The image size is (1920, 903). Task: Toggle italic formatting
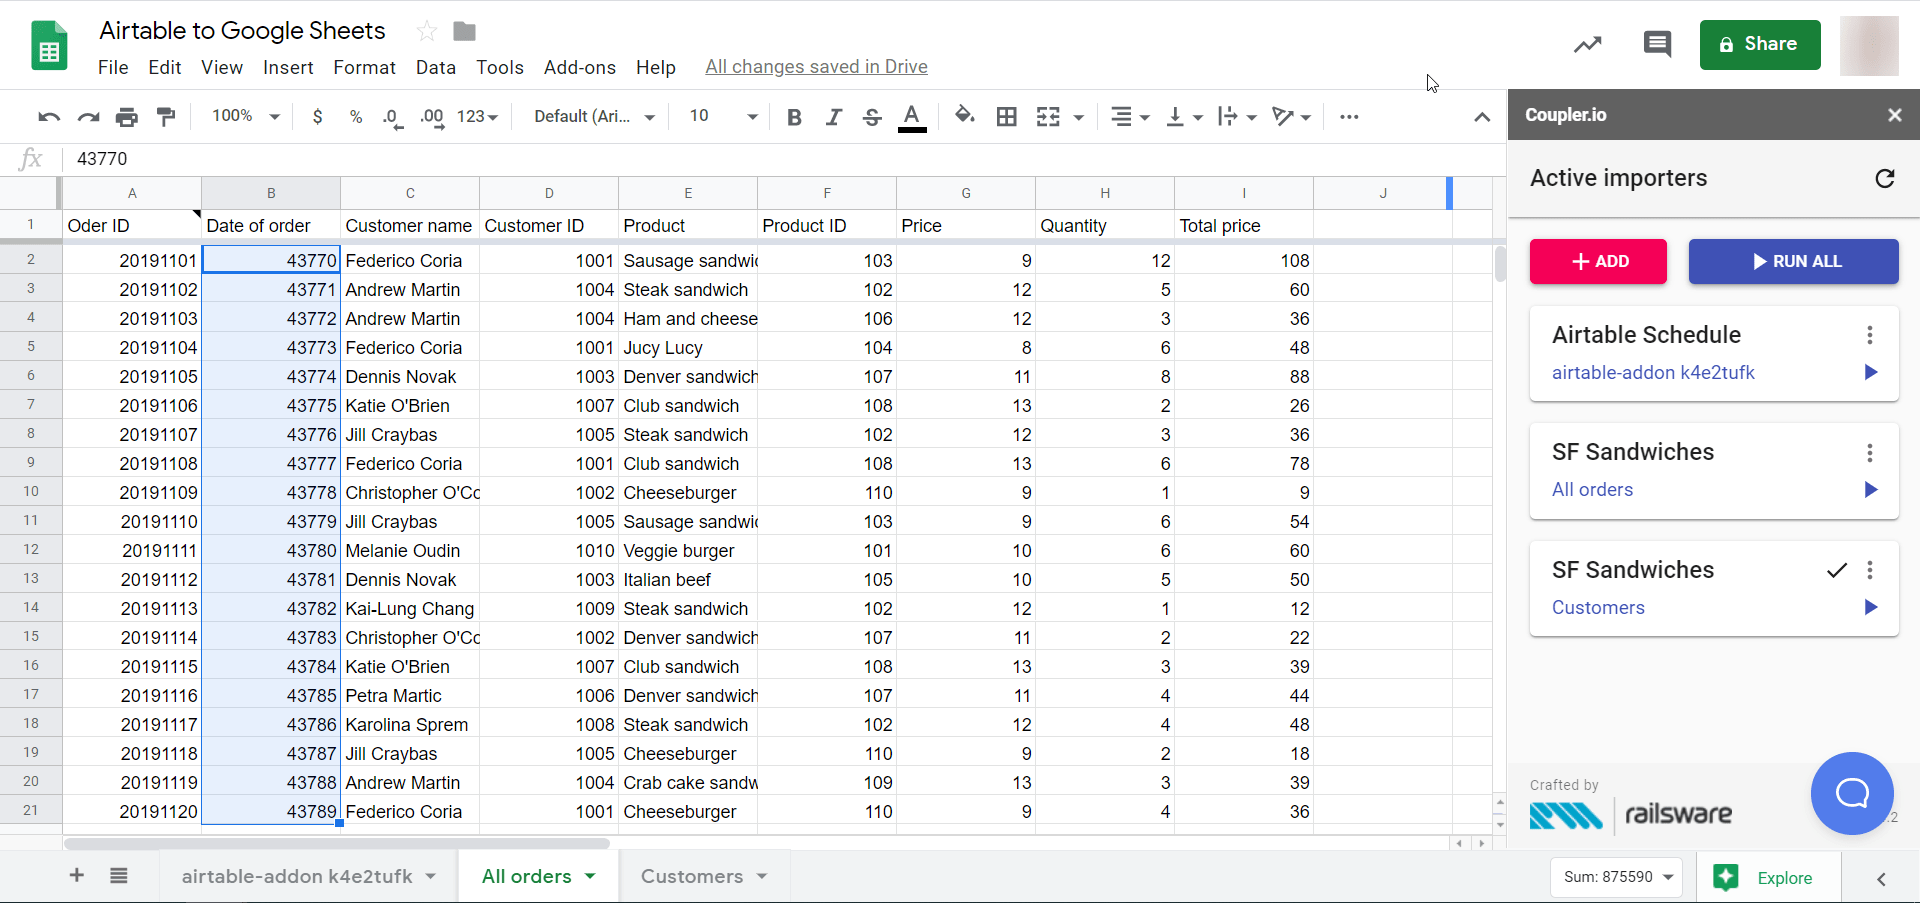coord(833,117)
